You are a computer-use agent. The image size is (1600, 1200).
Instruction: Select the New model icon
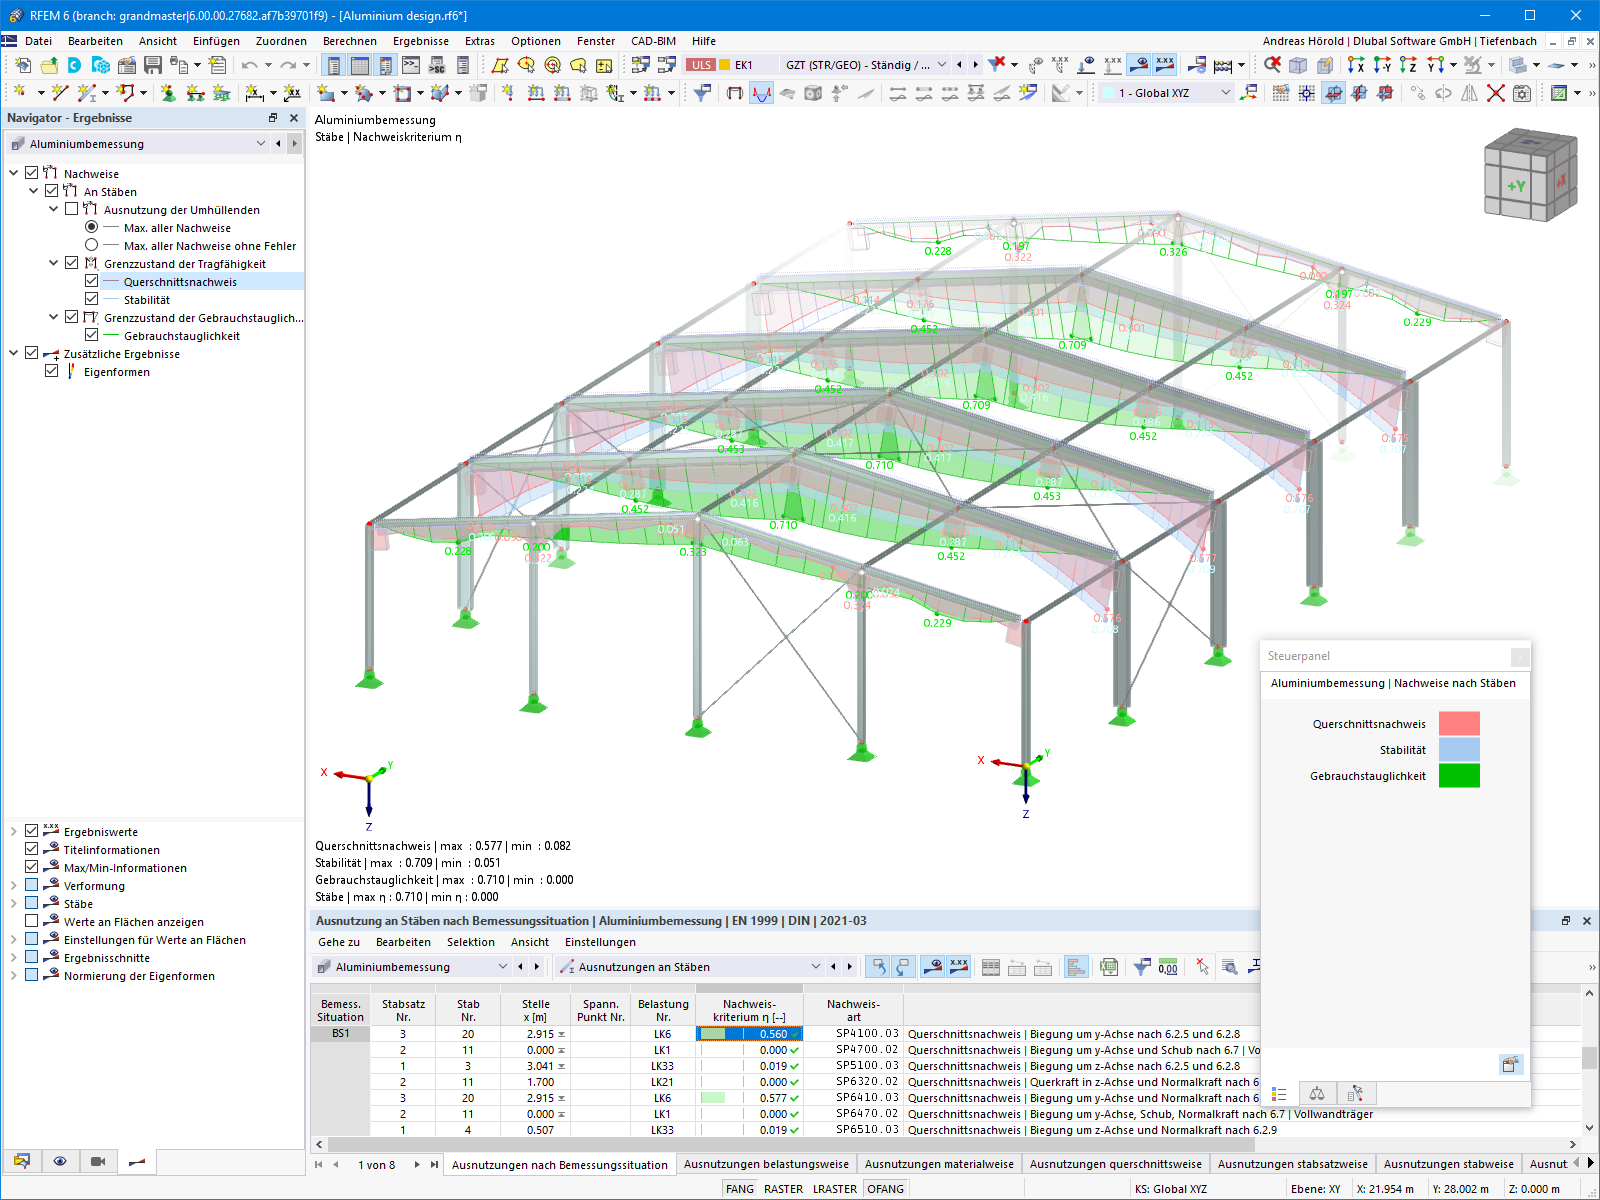[23, 65]
